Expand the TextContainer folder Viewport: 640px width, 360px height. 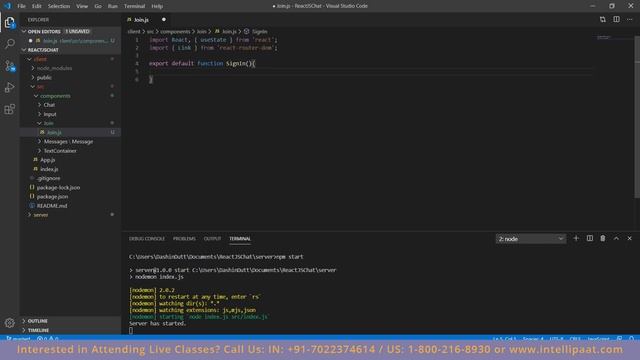40,151
